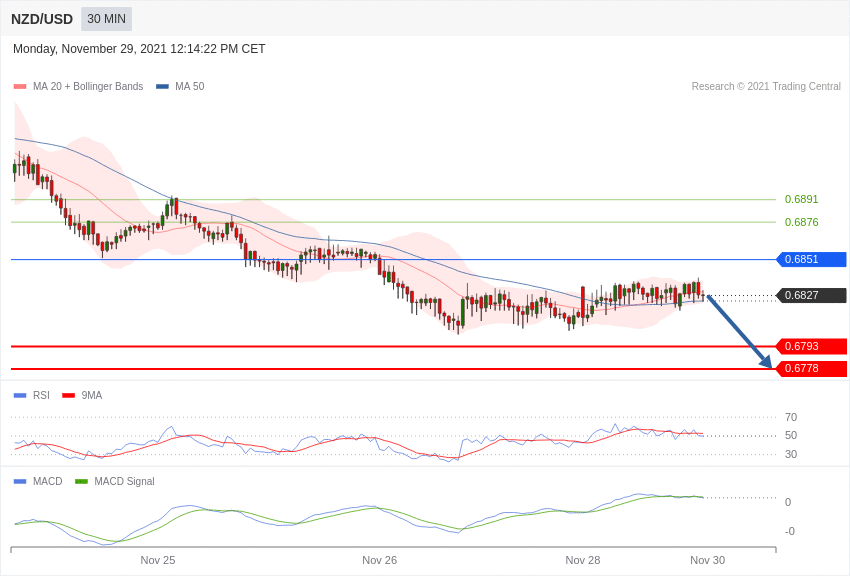Screen dimensions: 850x576
Task: Toggle the MA 50 legend label
Action: 189,86
